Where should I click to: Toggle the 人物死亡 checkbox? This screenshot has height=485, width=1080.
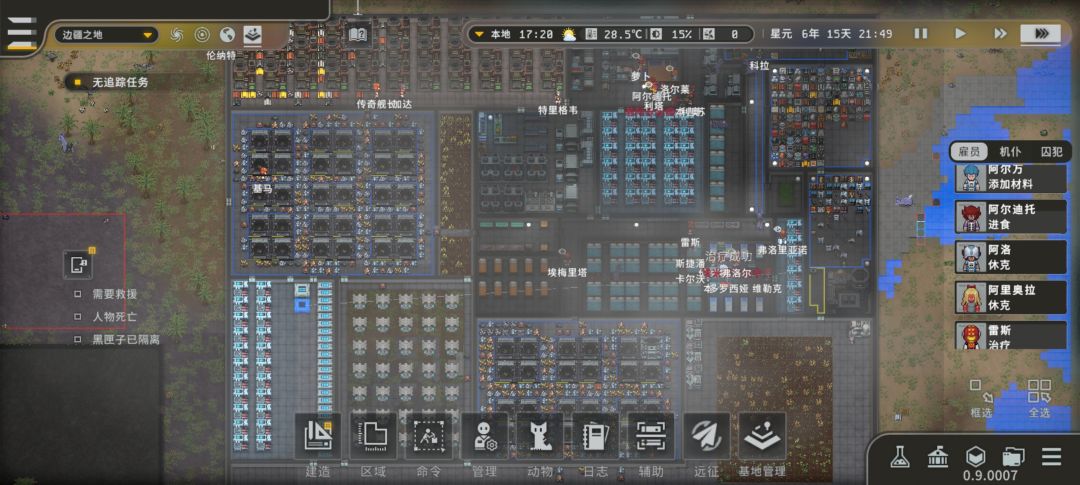click(78, 317)
